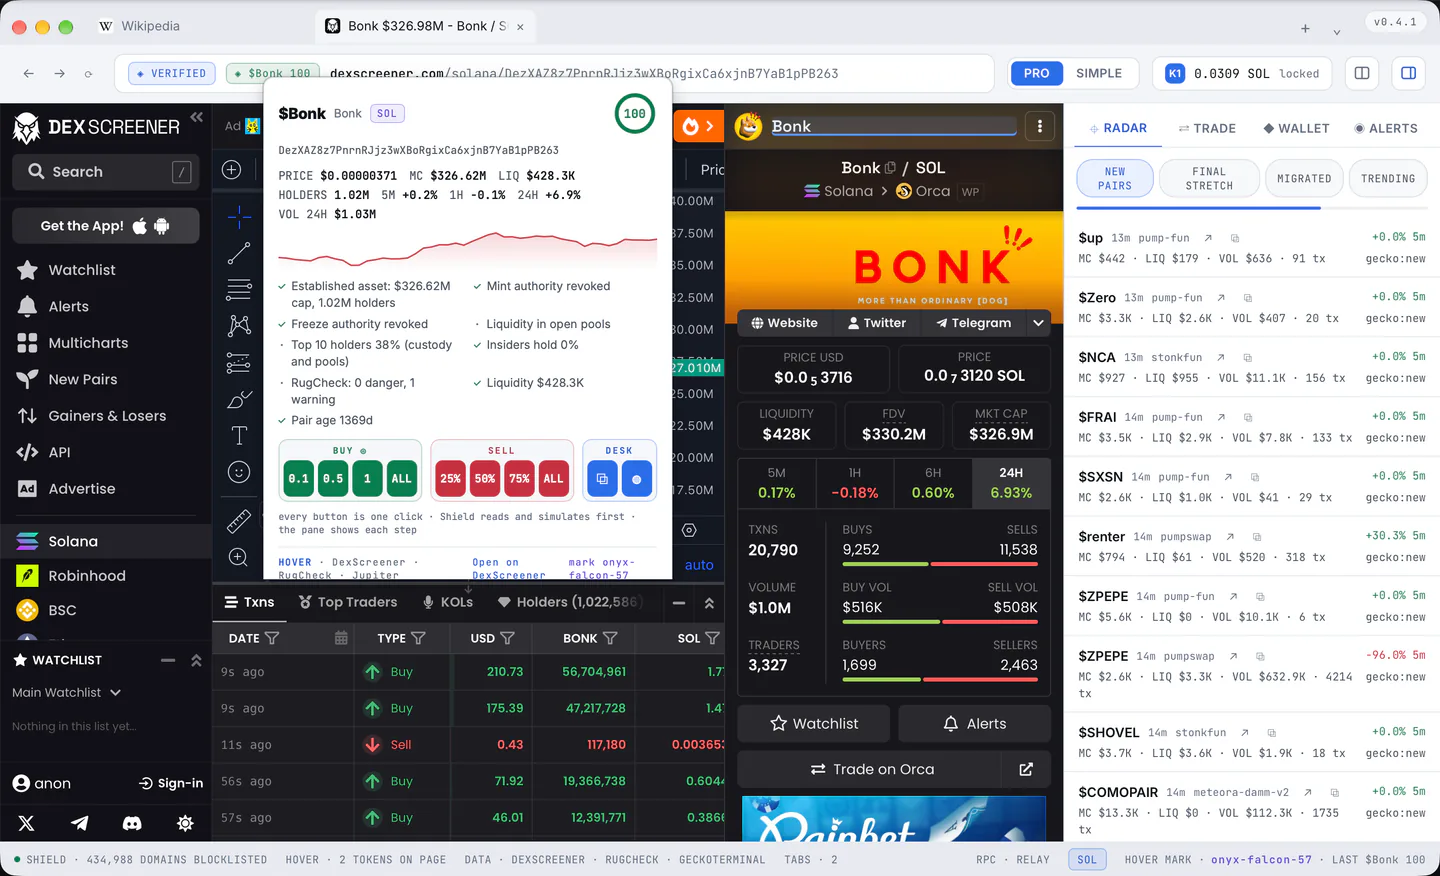This screenshot has width=1440, height=876.
Task: Buy 0.5 SOL of Bonk
Action: click(x=333, y=479)
